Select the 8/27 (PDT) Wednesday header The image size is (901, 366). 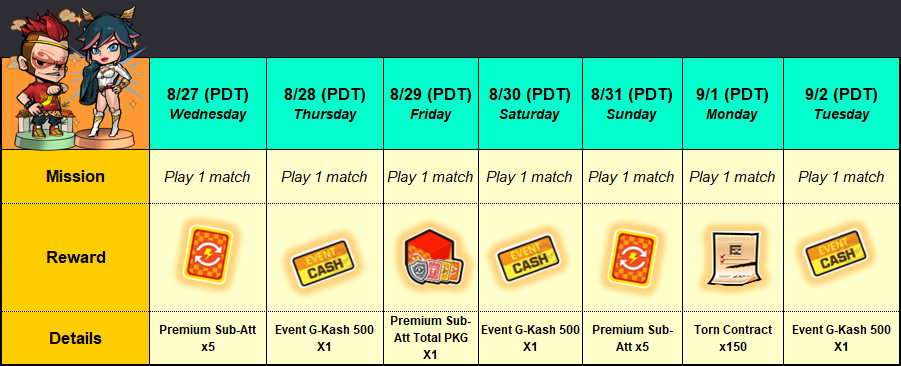[207, 104]
